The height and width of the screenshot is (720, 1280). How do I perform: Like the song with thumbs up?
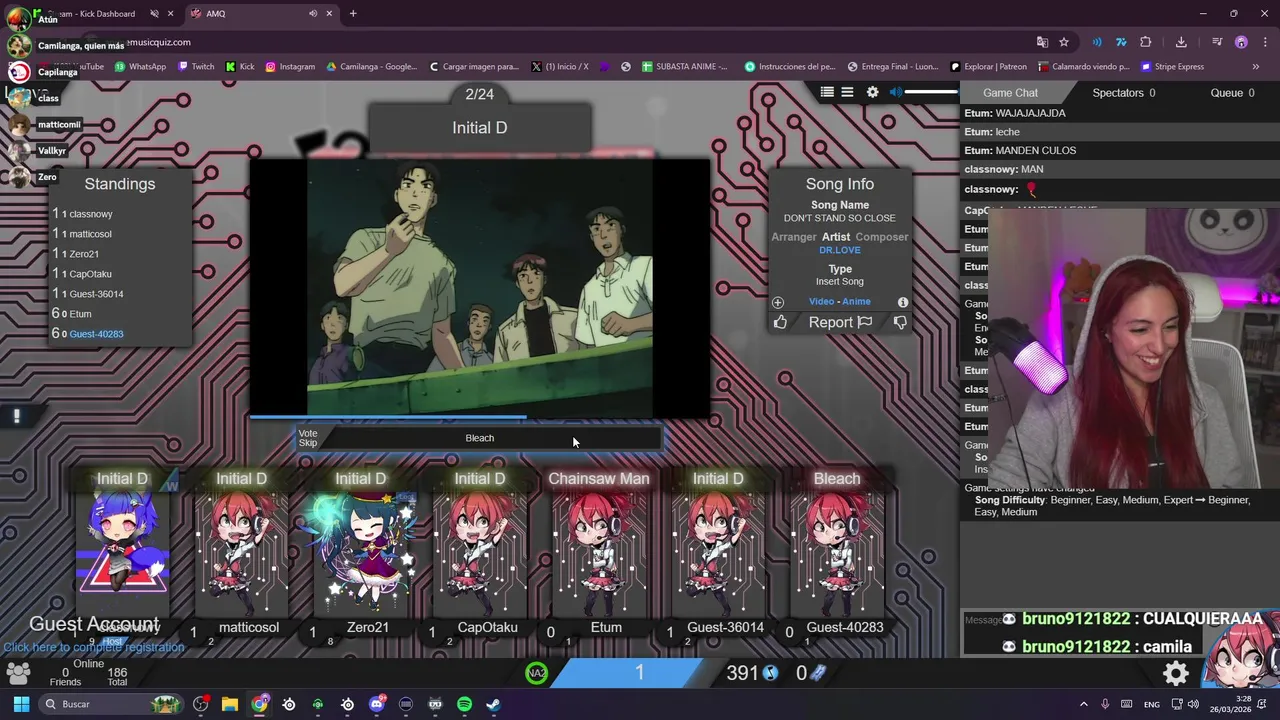pyautogui.click(x=780, y=322)
